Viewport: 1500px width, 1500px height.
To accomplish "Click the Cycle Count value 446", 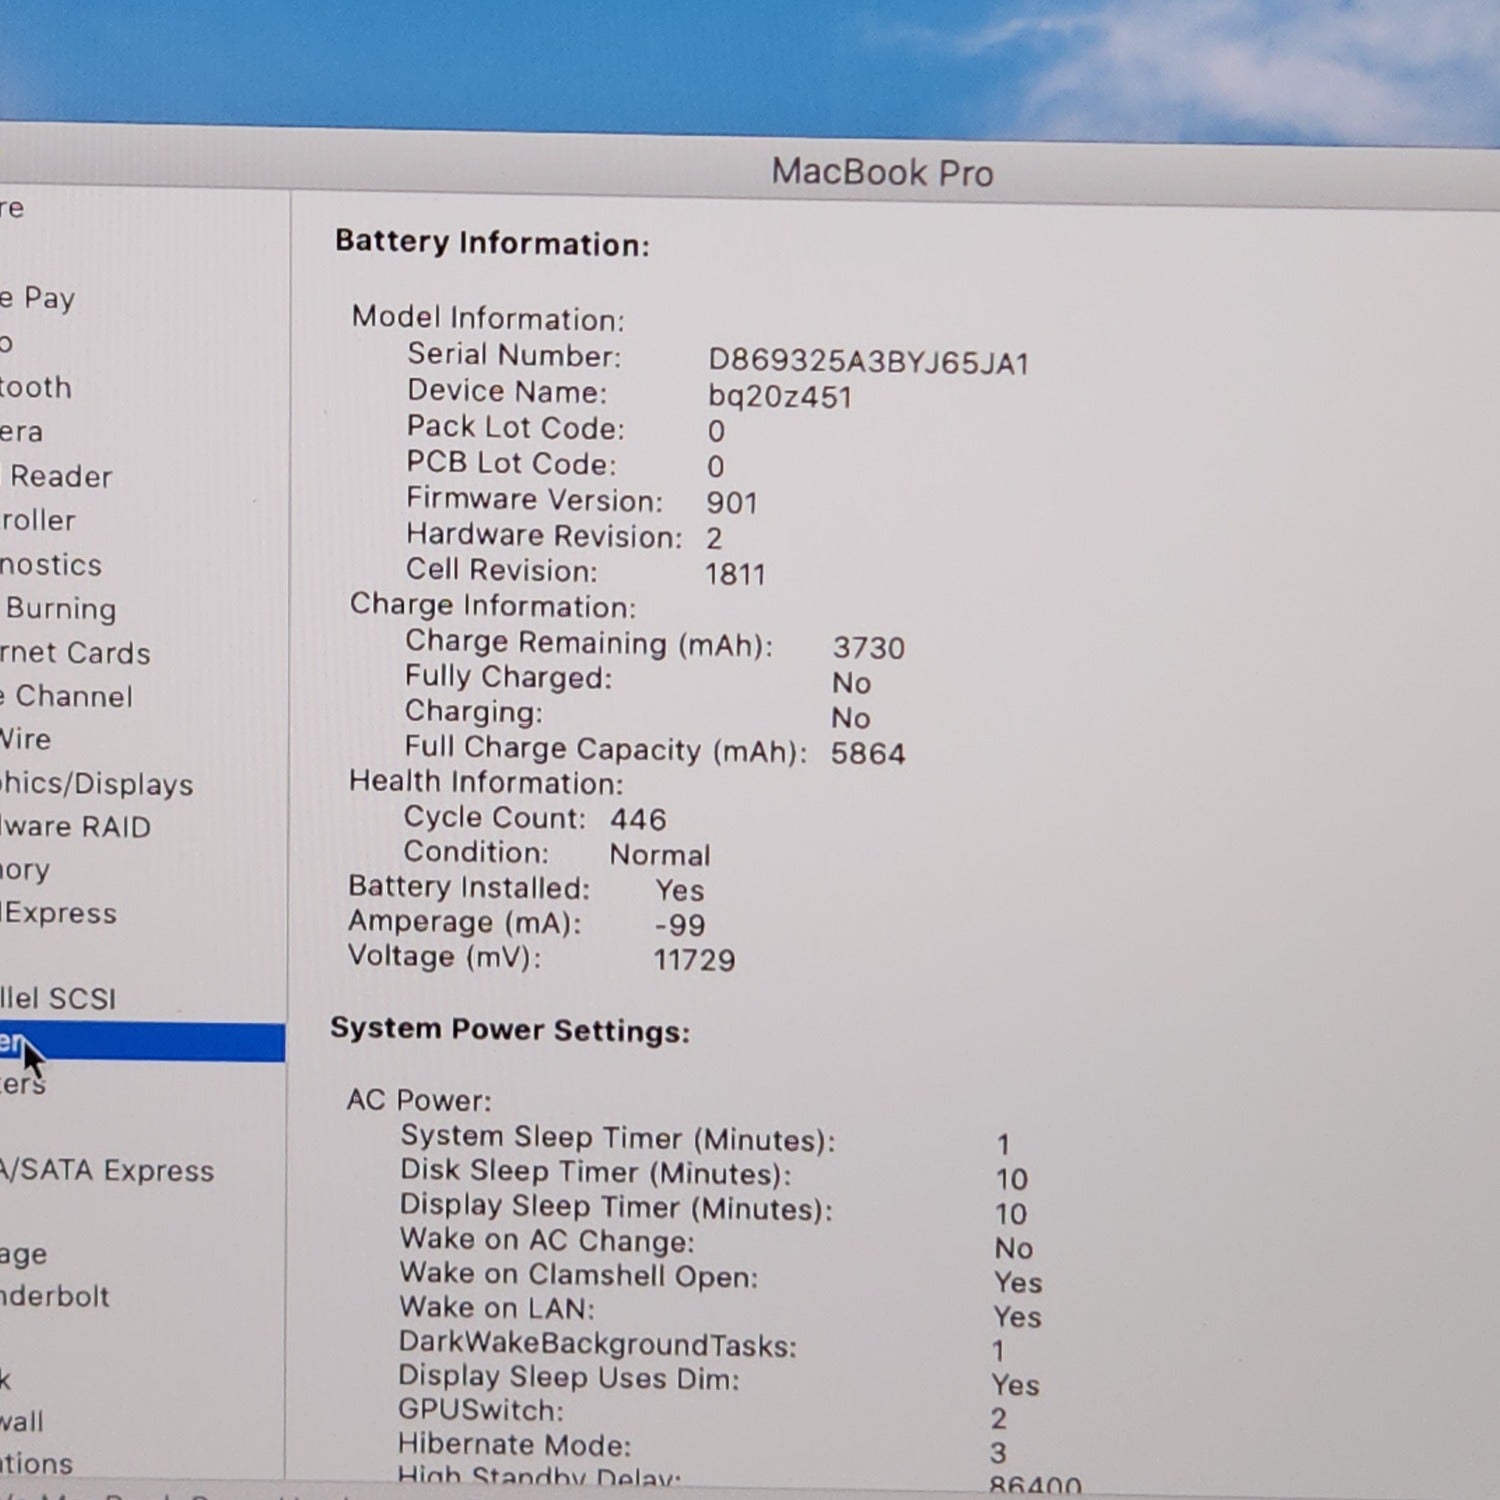I will point(638,819).
